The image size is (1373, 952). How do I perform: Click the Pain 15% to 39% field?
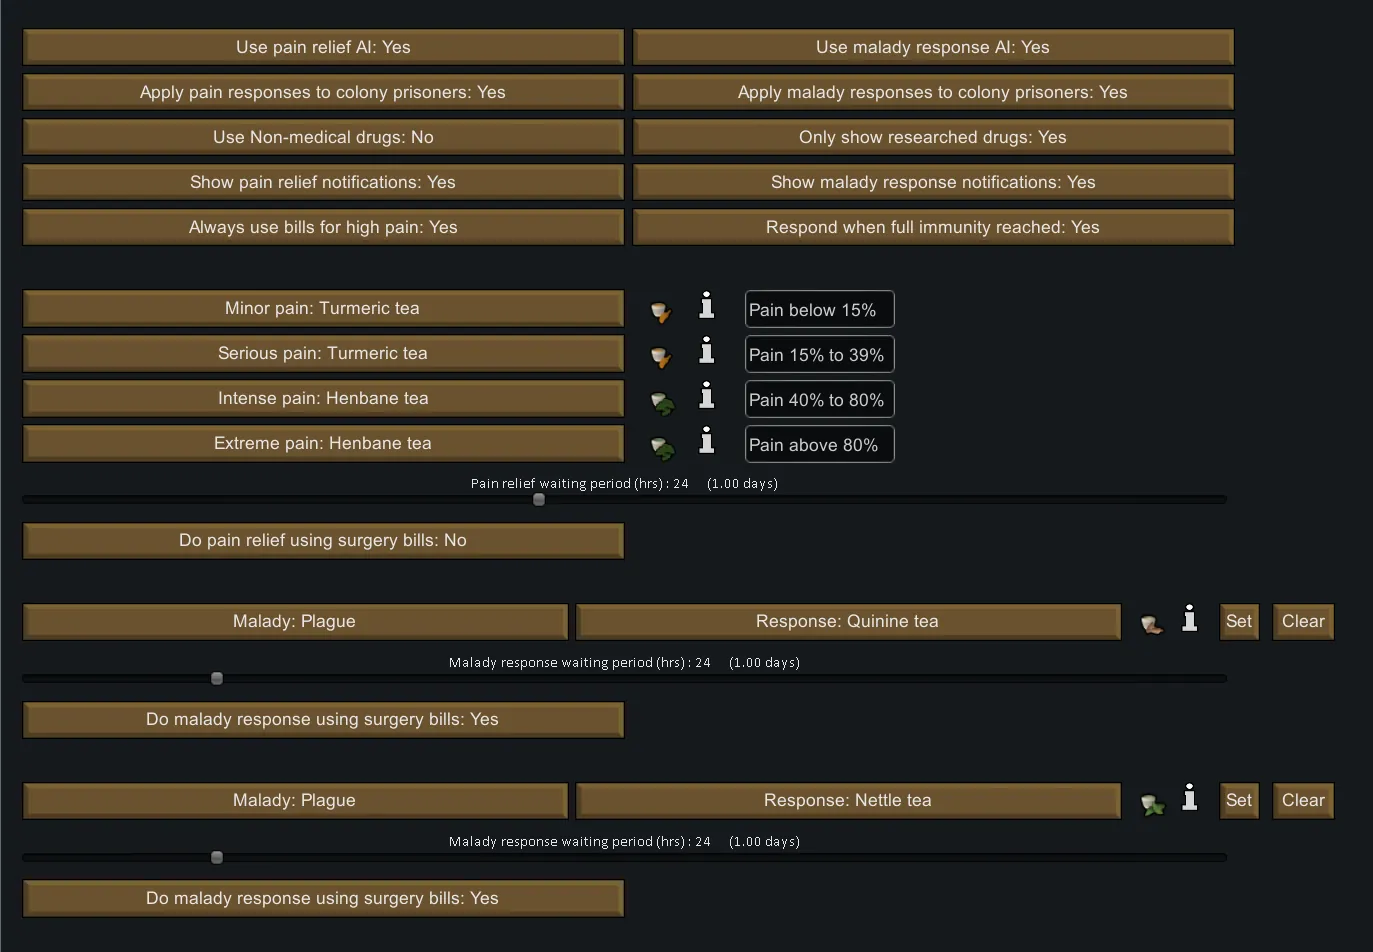click(x=819, y=355)
